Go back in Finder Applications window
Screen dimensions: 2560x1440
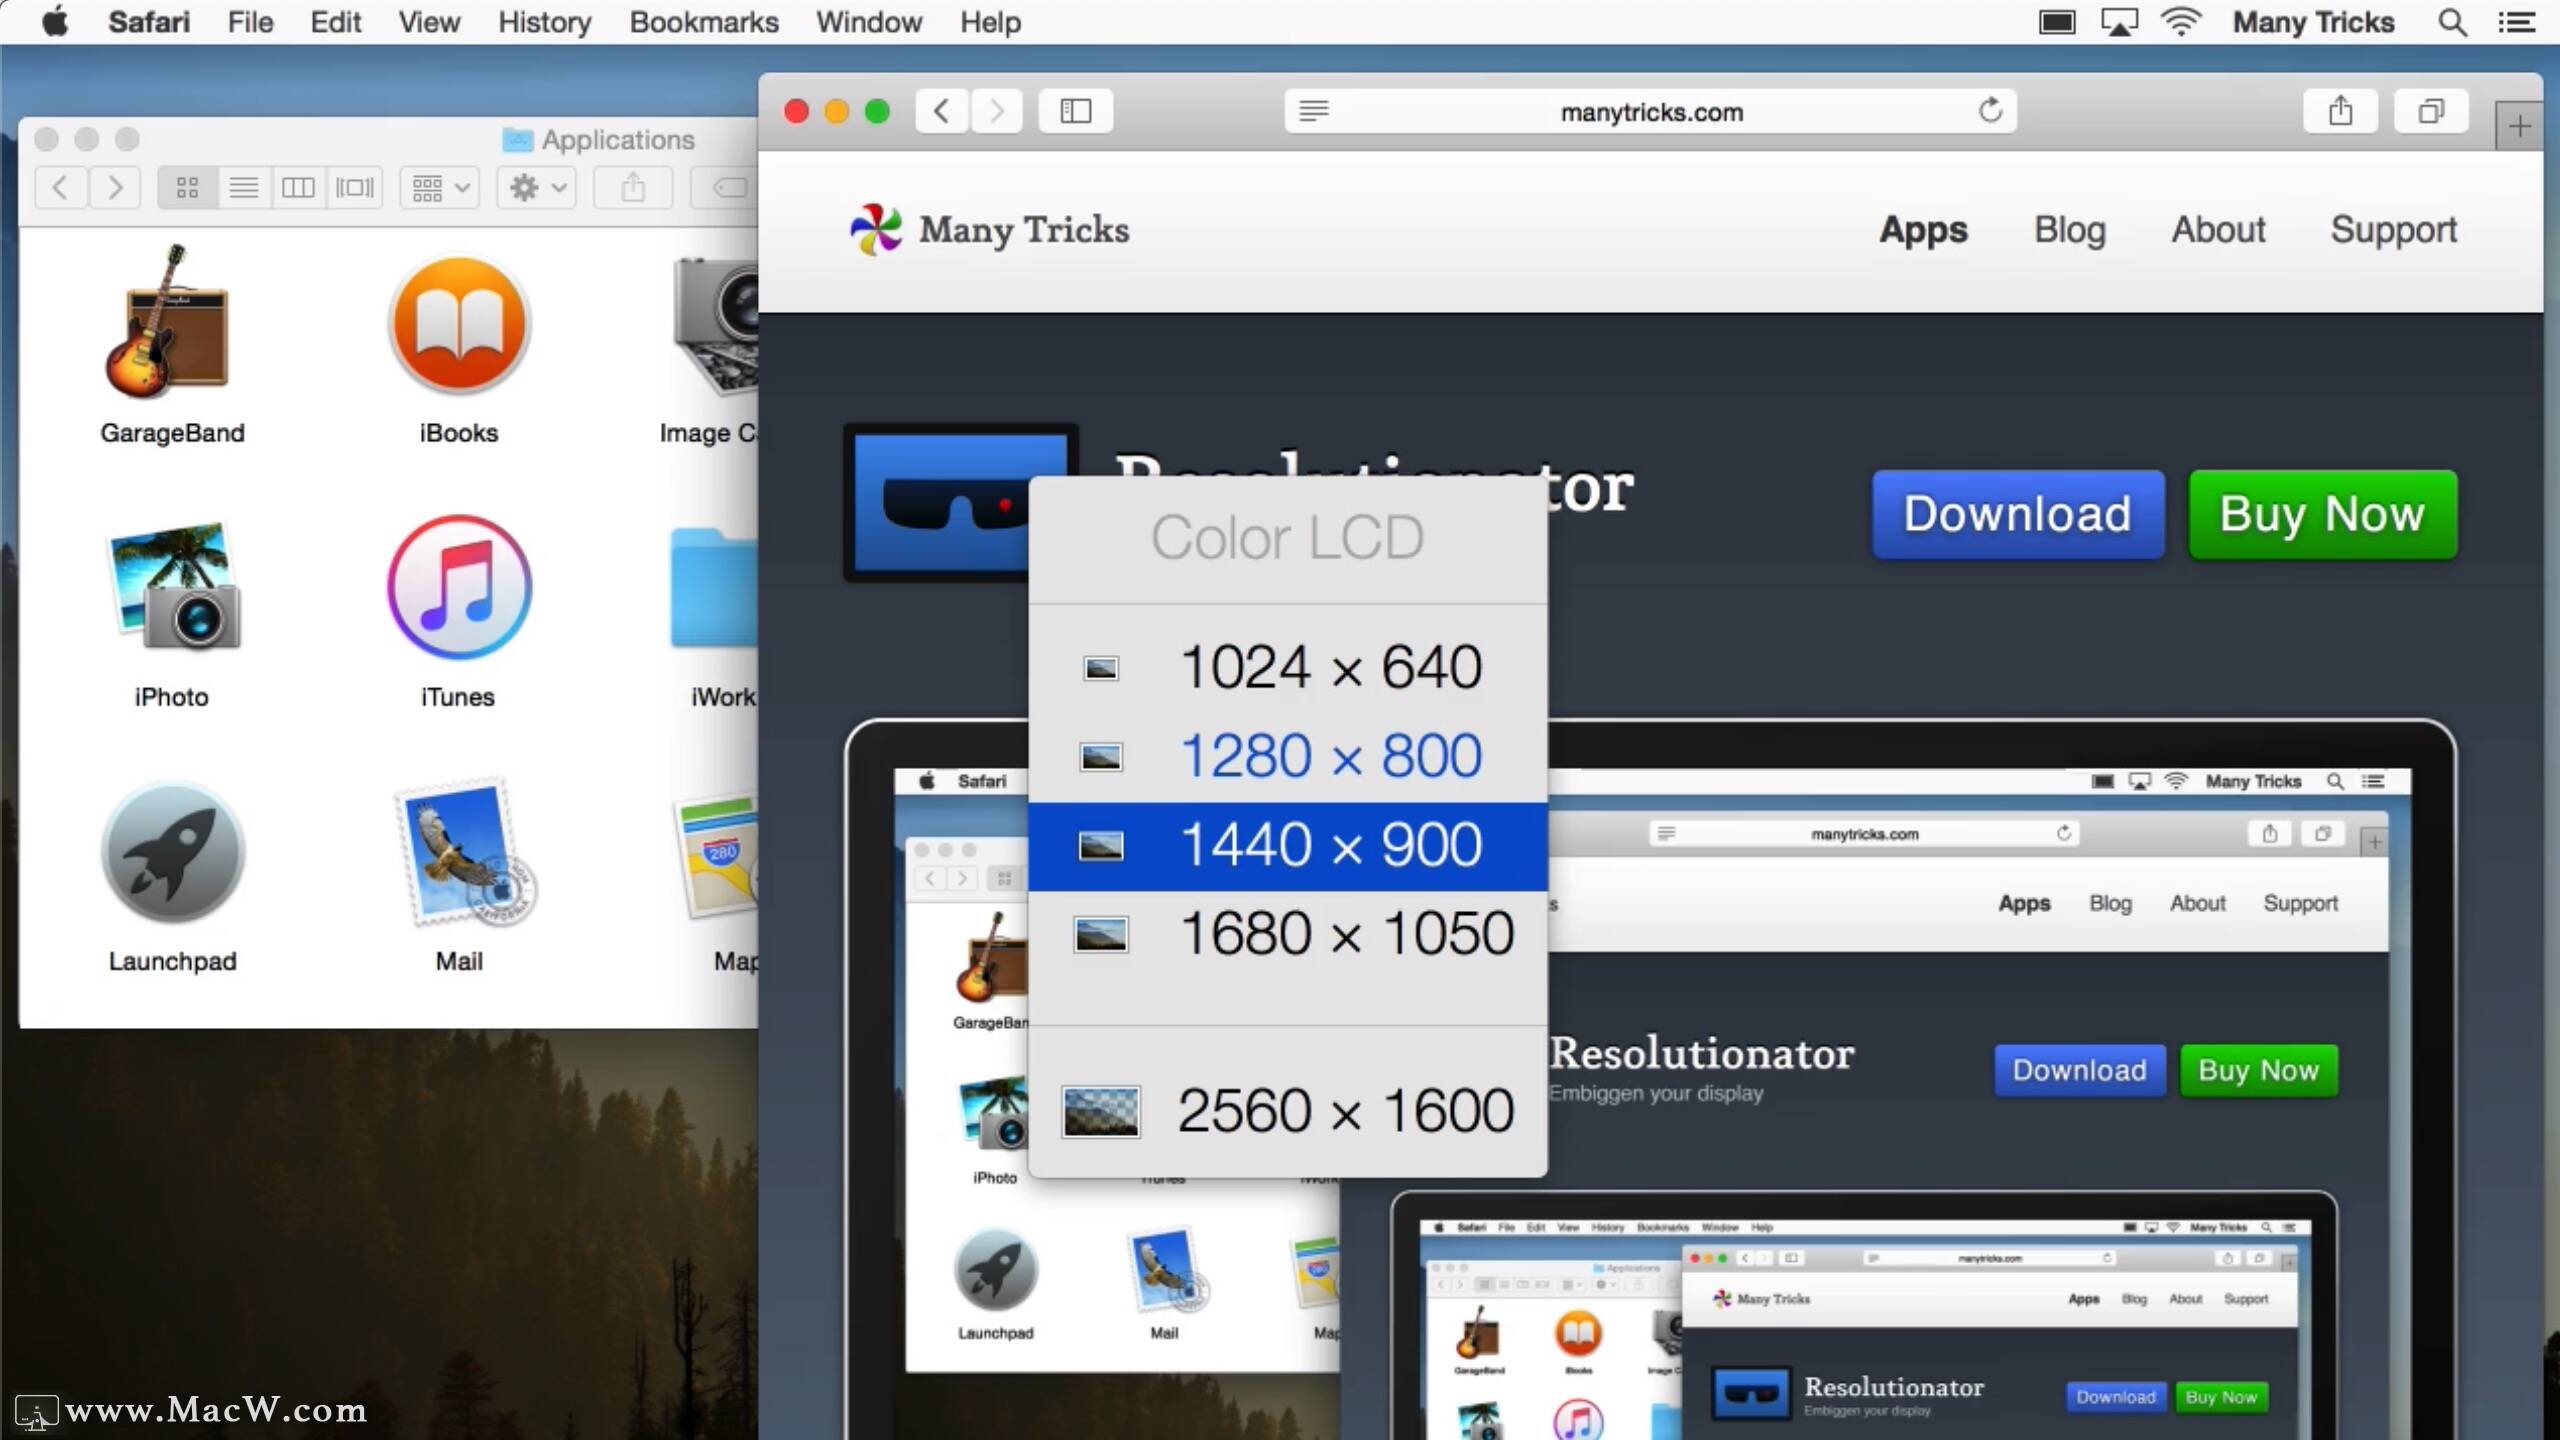pos(61,187)
